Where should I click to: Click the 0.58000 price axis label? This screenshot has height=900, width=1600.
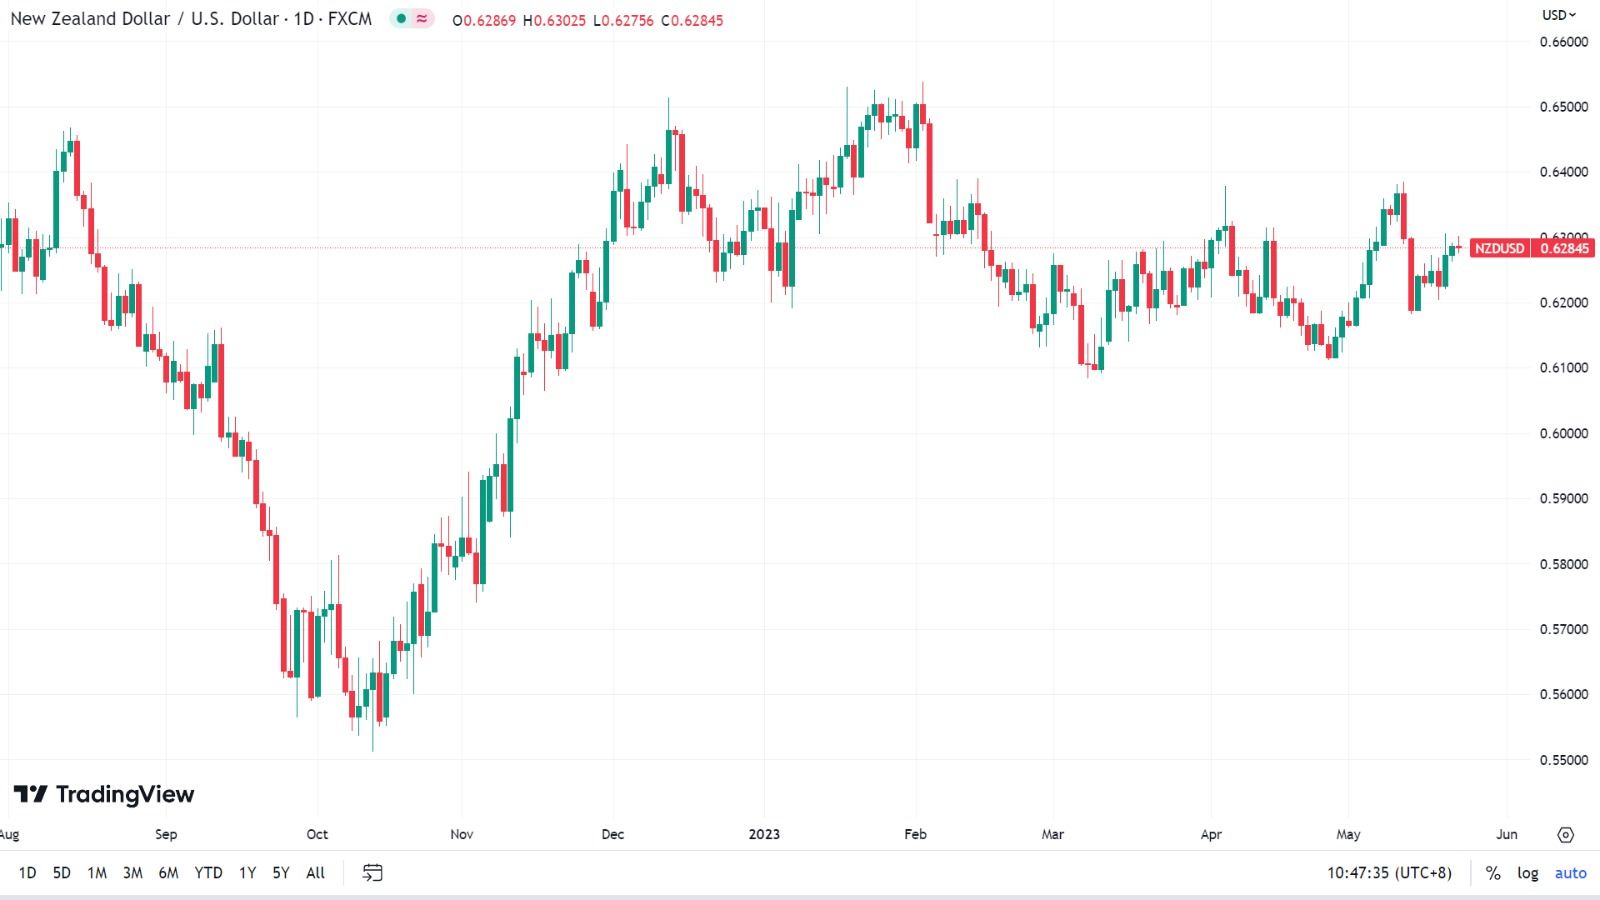[1564, 564]
